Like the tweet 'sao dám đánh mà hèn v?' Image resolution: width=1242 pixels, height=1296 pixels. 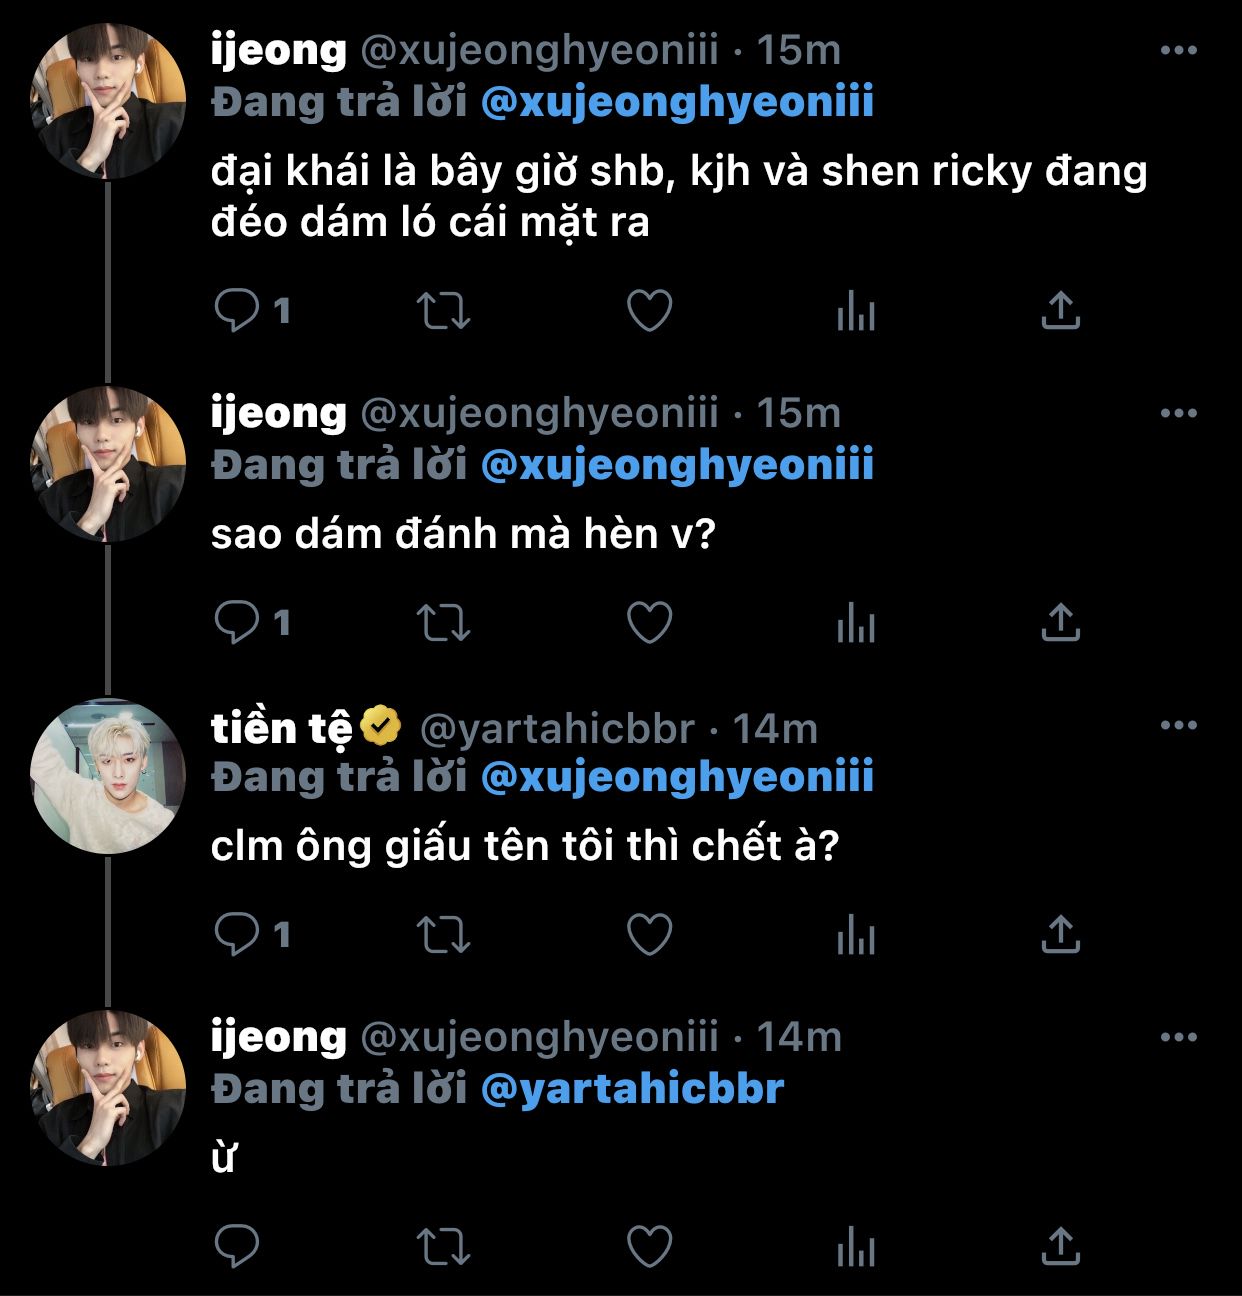point(649,623)
